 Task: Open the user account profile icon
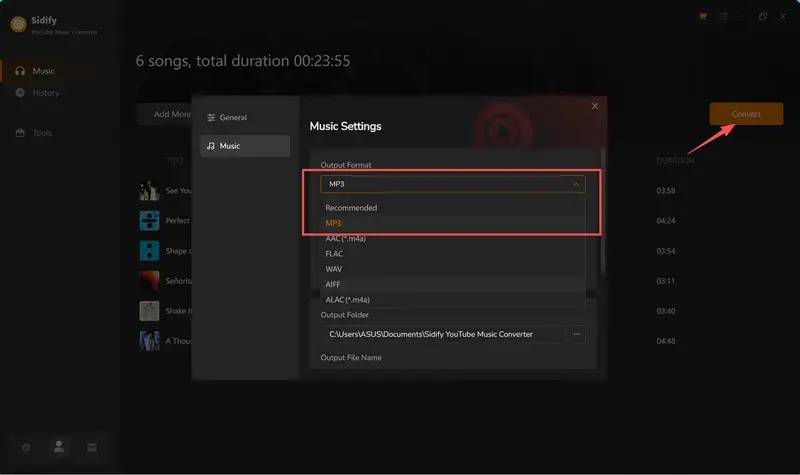(x=59, y=447)
